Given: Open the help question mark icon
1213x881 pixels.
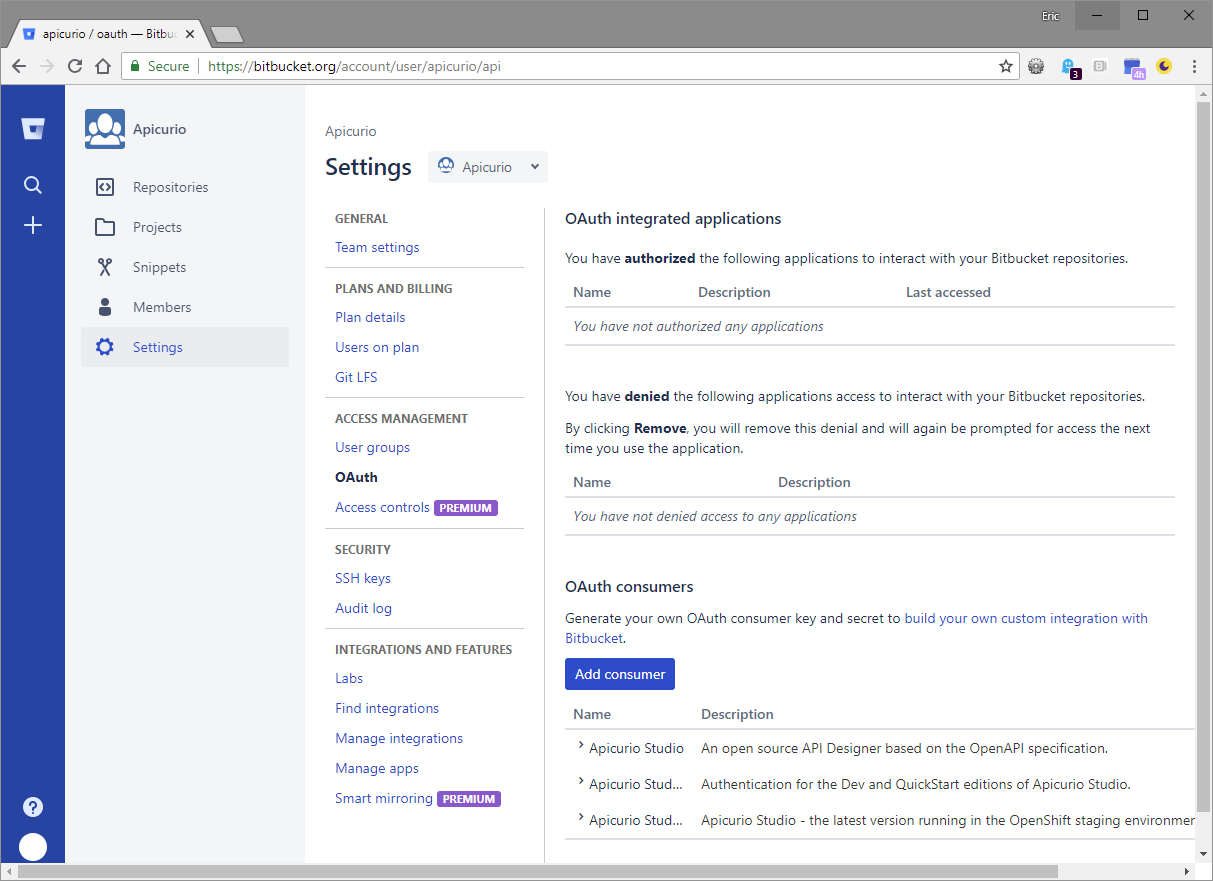Looking at the screenshot, I should point(33,807).
